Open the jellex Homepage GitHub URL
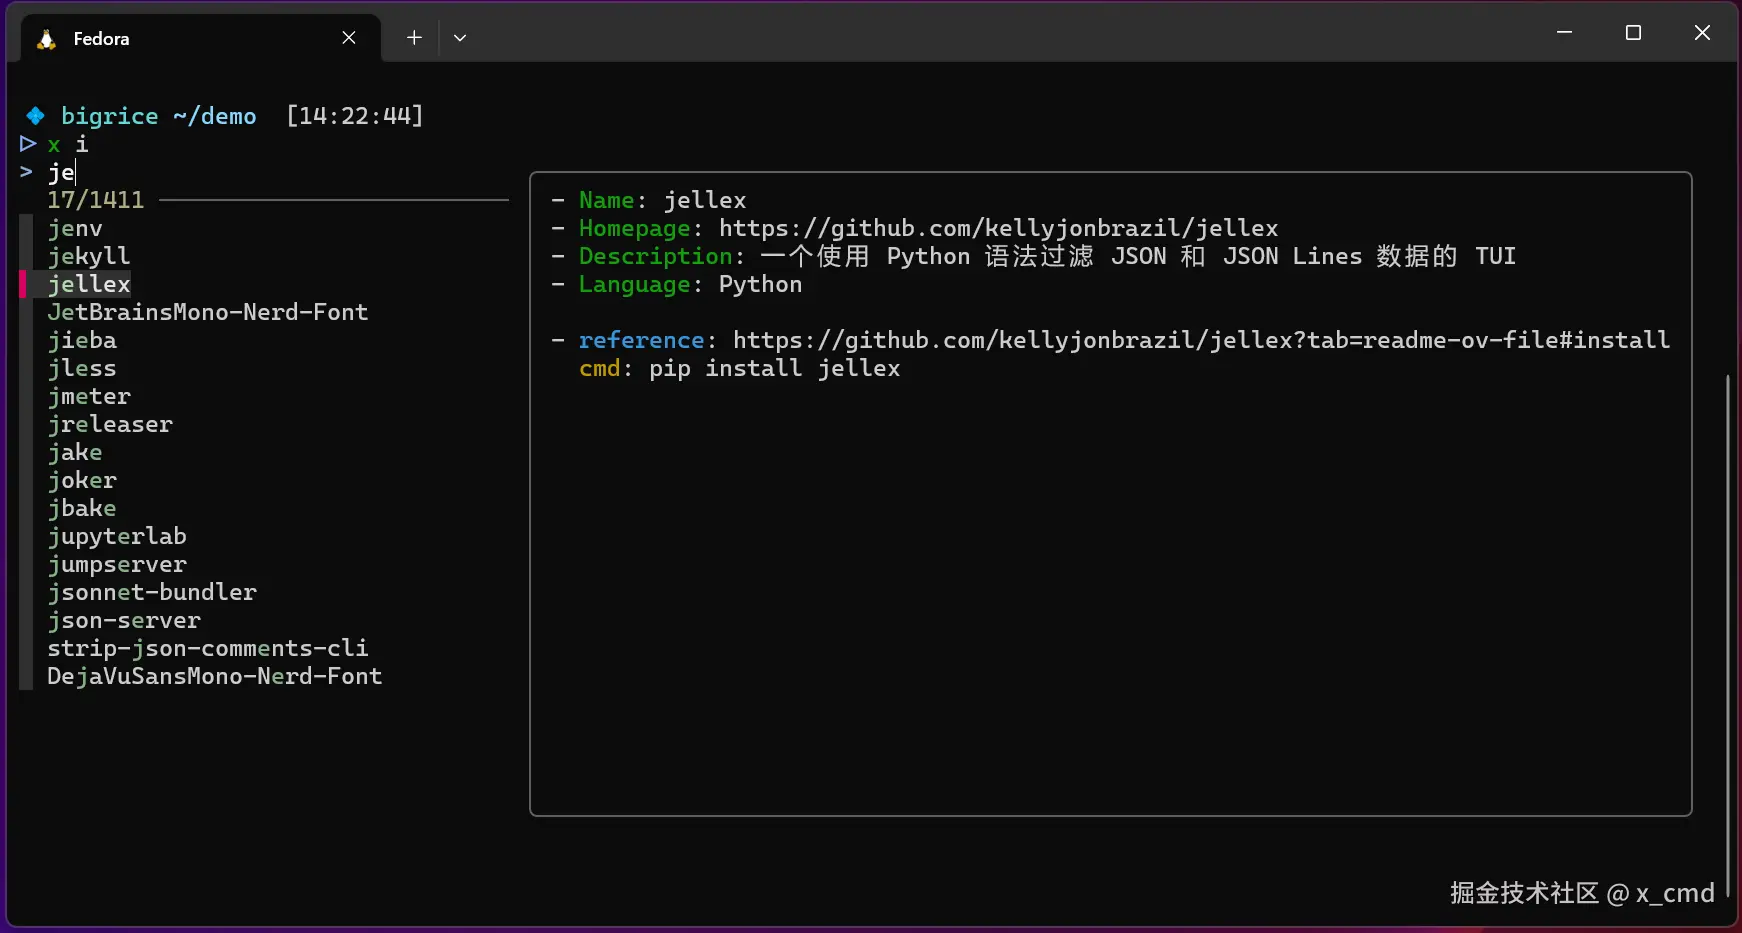Image resolution: width=1742 pixels, height=933 pixels. pos(998,229)
